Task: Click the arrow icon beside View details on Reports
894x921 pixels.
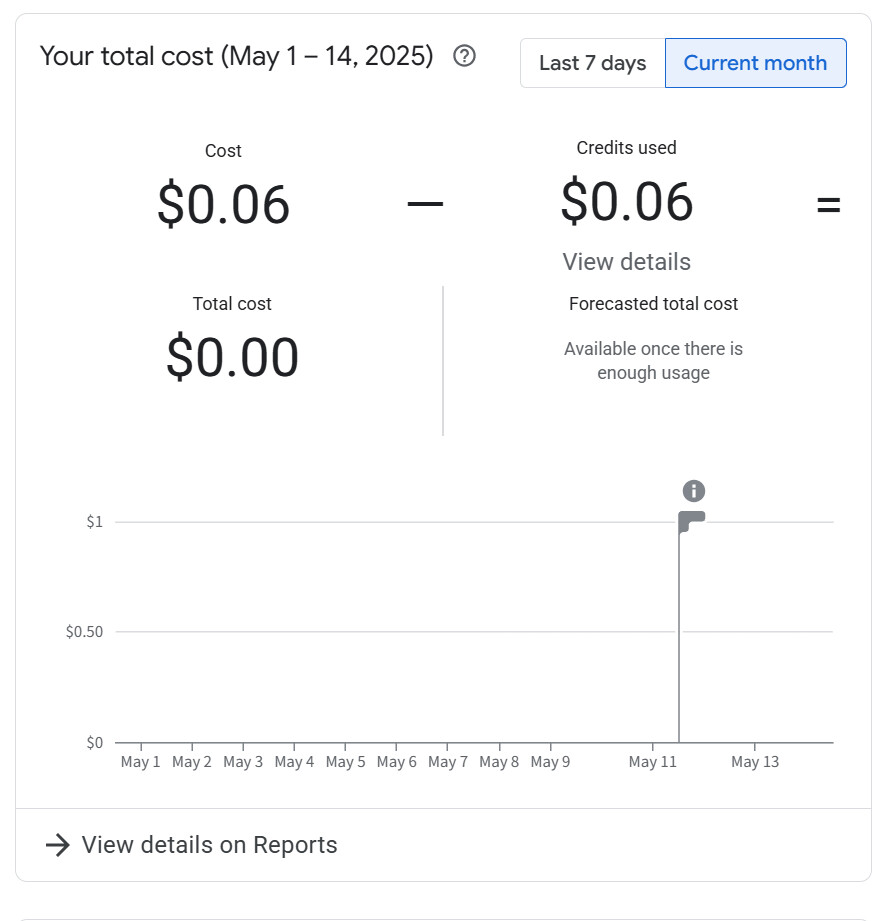Action: (58, 845)
